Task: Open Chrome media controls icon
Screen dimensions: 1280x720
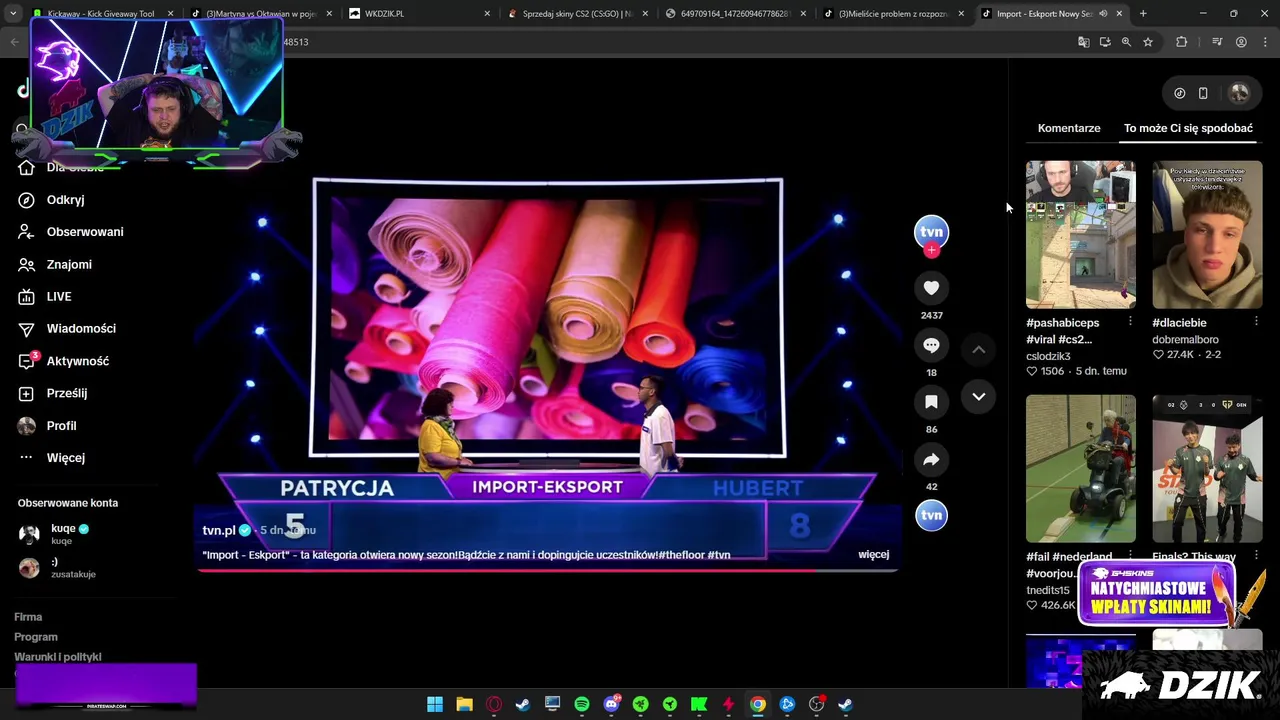Action: (x=1217, y=42)
